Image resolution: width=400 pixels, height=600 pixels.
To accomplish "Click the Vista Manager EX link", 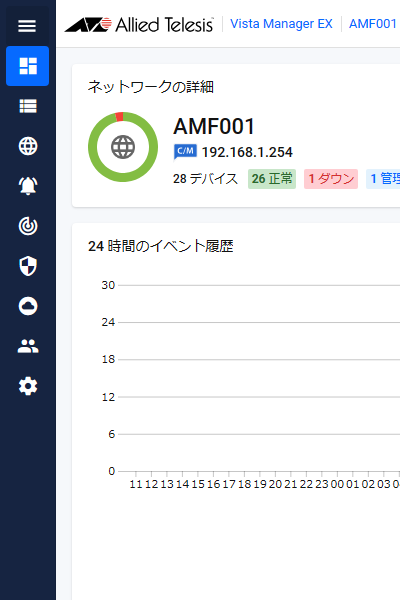I will click(281, 24).
